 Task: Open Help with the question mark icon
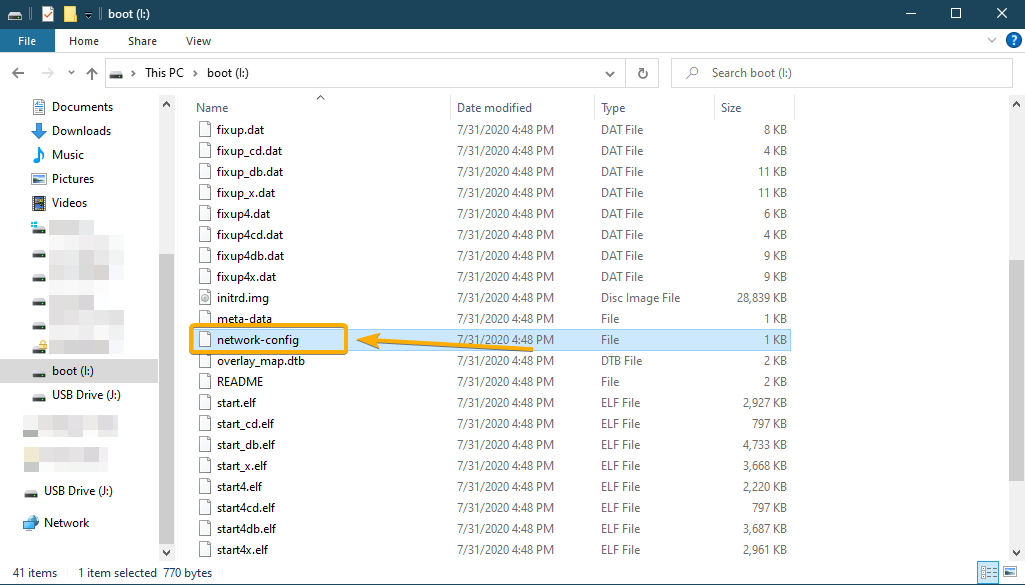point(1013,41)
